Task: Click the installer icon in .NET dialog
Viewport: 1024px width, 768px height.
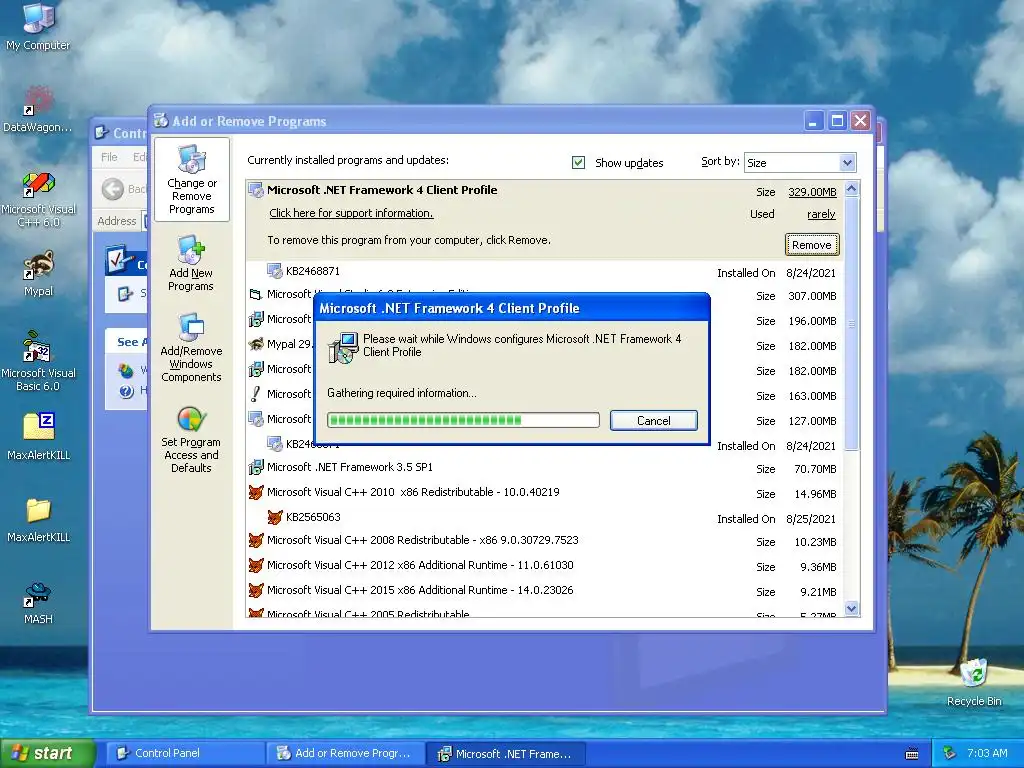Action: 343,347
